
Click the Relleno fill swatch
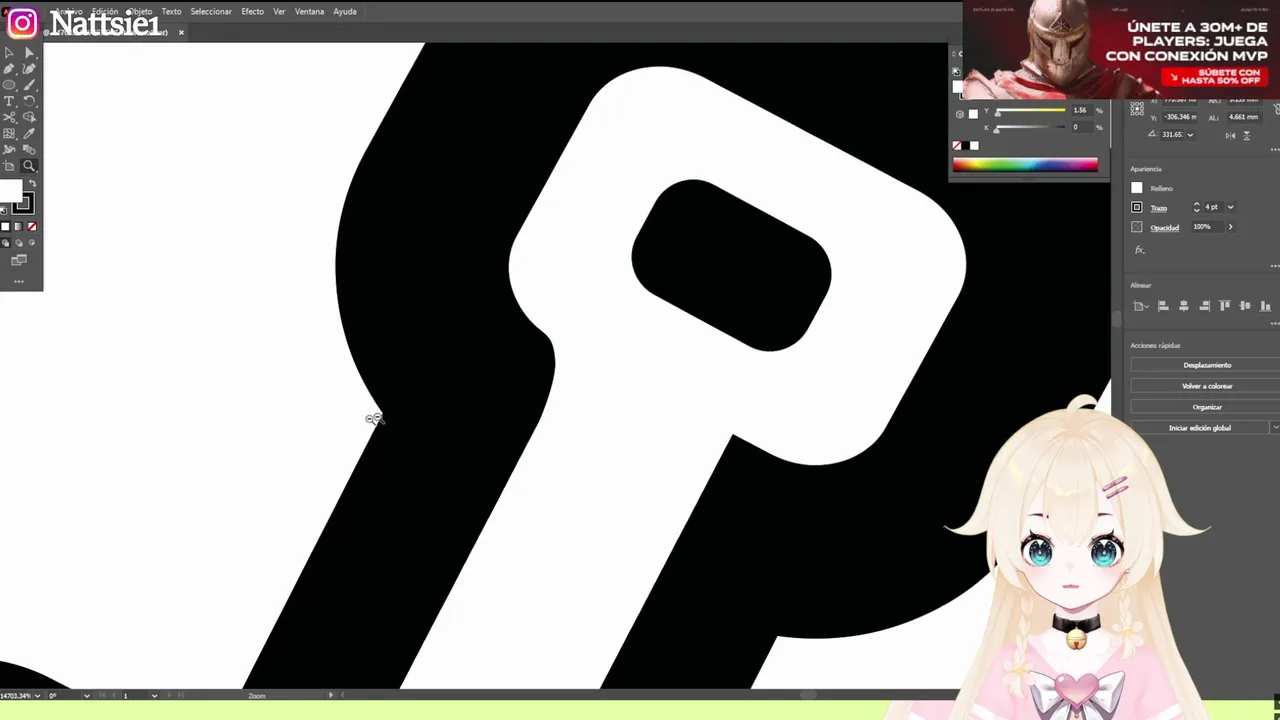(x=1137, y=188)
